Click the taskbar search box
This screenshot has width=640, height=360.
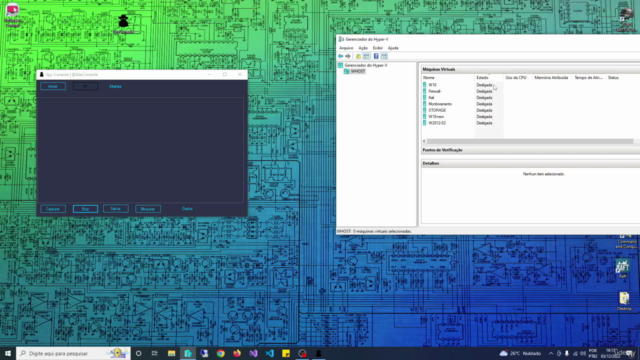[73, 353]
